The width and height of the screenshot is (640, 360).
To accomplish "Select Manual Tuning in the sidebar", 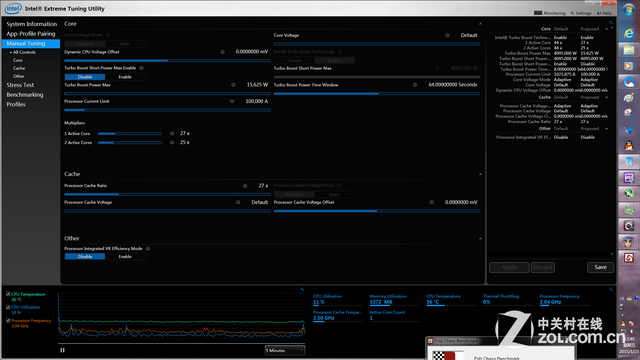I will click(x=31, y=43).
